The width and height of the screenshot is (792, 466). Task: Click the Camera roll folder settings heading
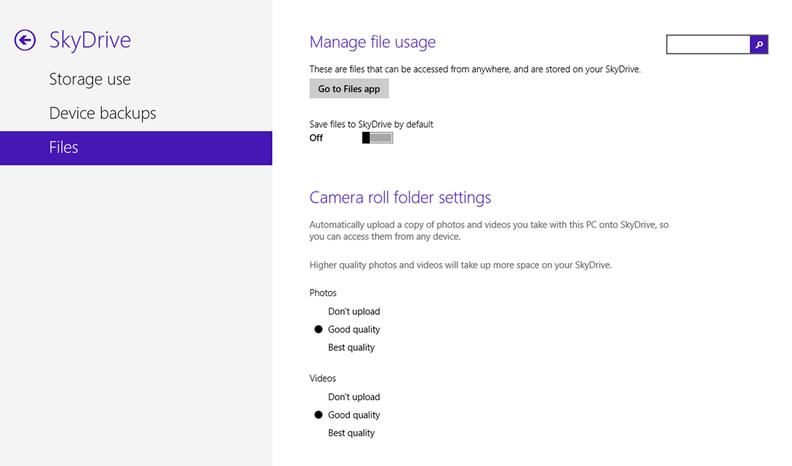tap(400, 197)
